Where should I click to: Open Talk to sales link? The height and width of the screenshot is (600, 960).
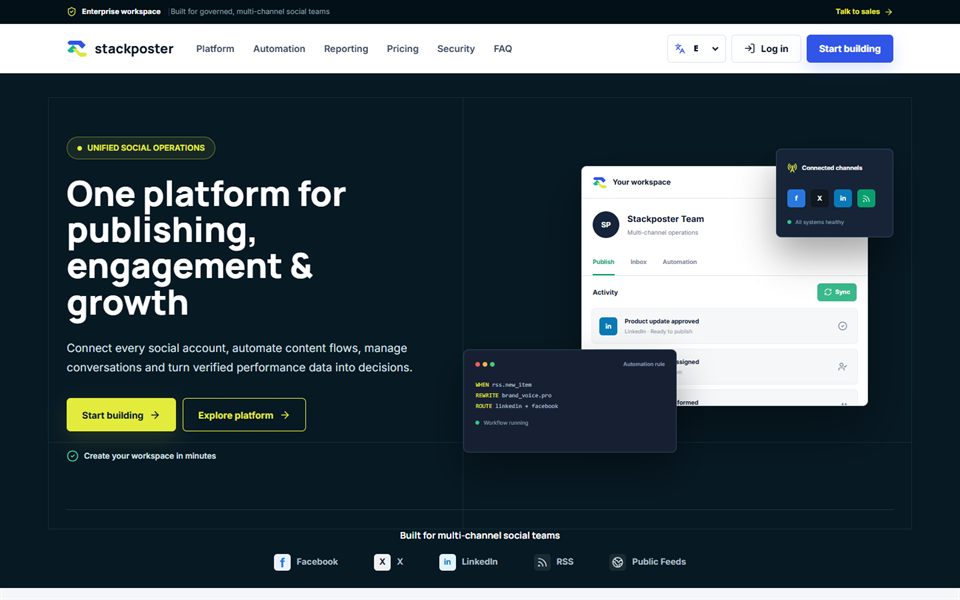863,12
